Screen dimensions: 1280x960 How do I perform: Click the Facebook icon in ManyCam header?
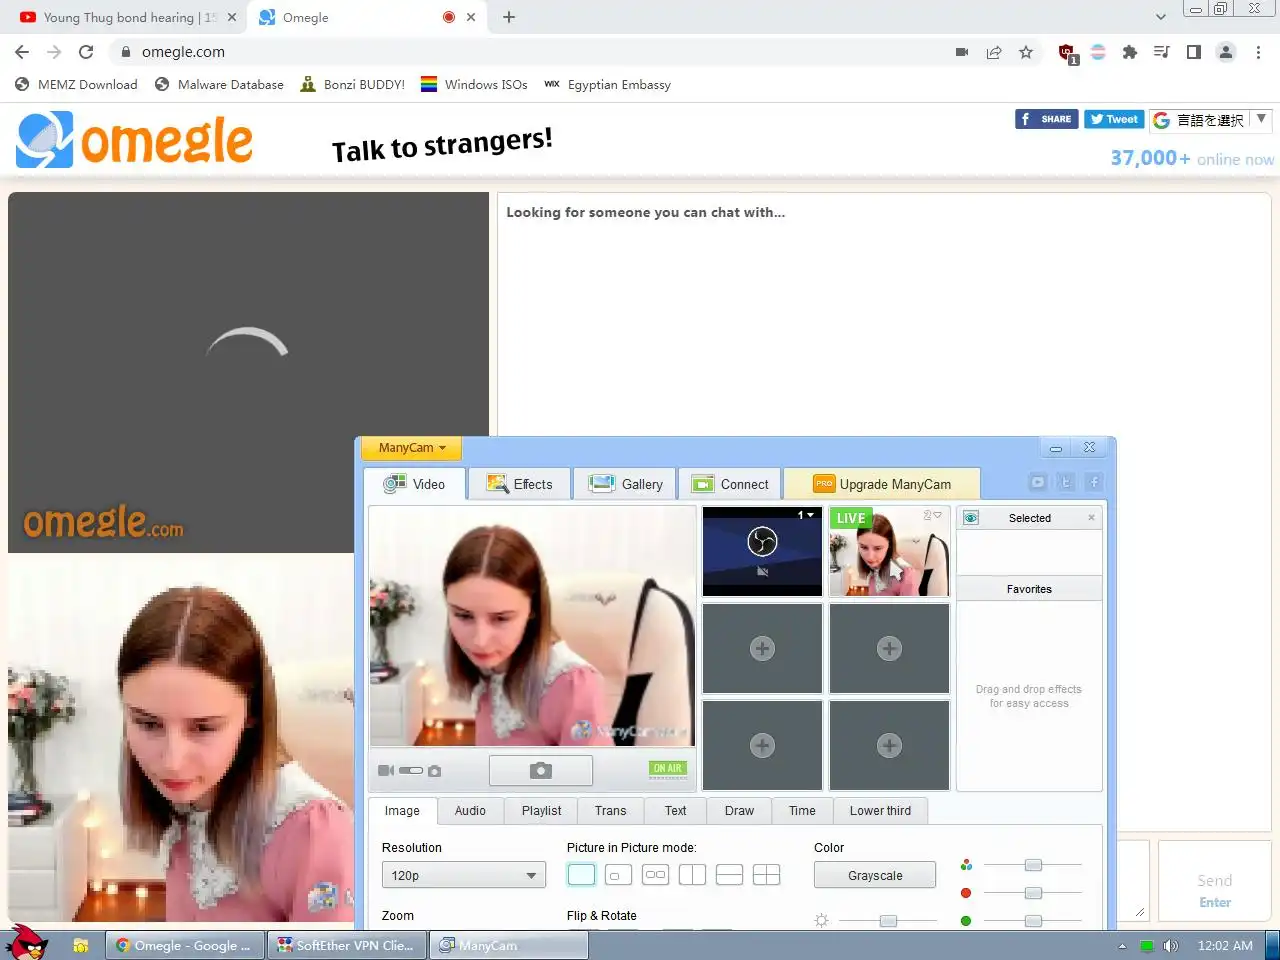(1094, 482)
